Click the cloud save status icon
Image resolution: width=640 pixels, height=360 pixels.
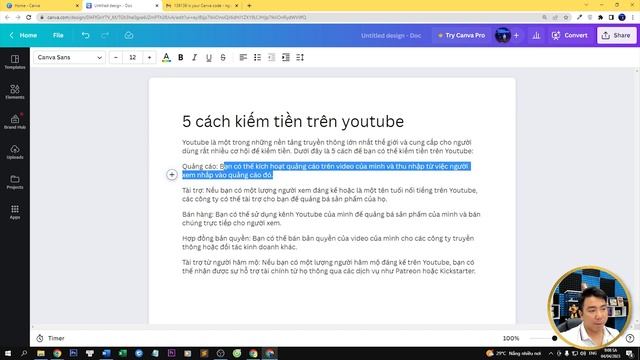129,36
